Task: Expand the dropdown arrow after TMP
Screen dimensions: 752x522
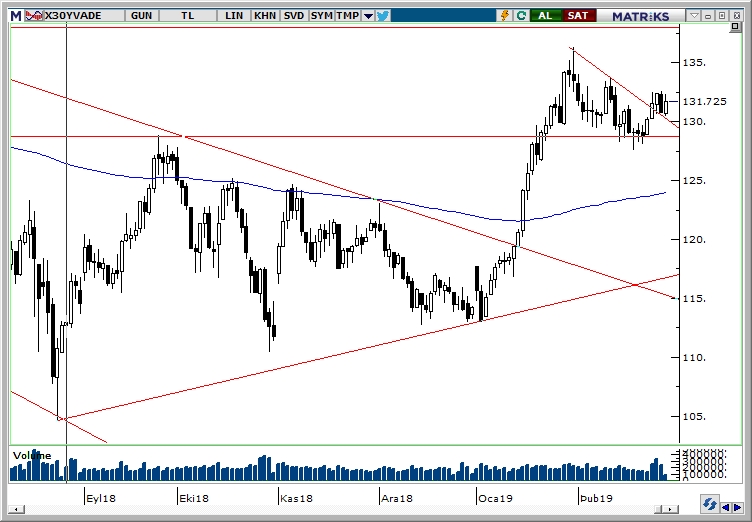Action: pos(368,16)
